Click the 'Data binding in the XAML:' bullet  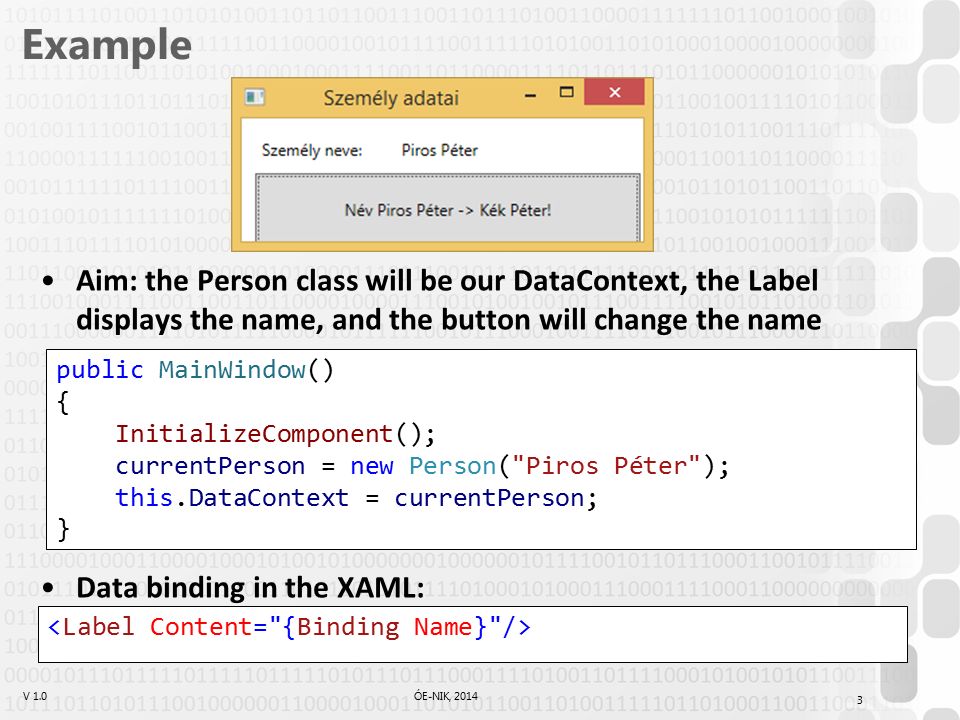pos(250,587)
